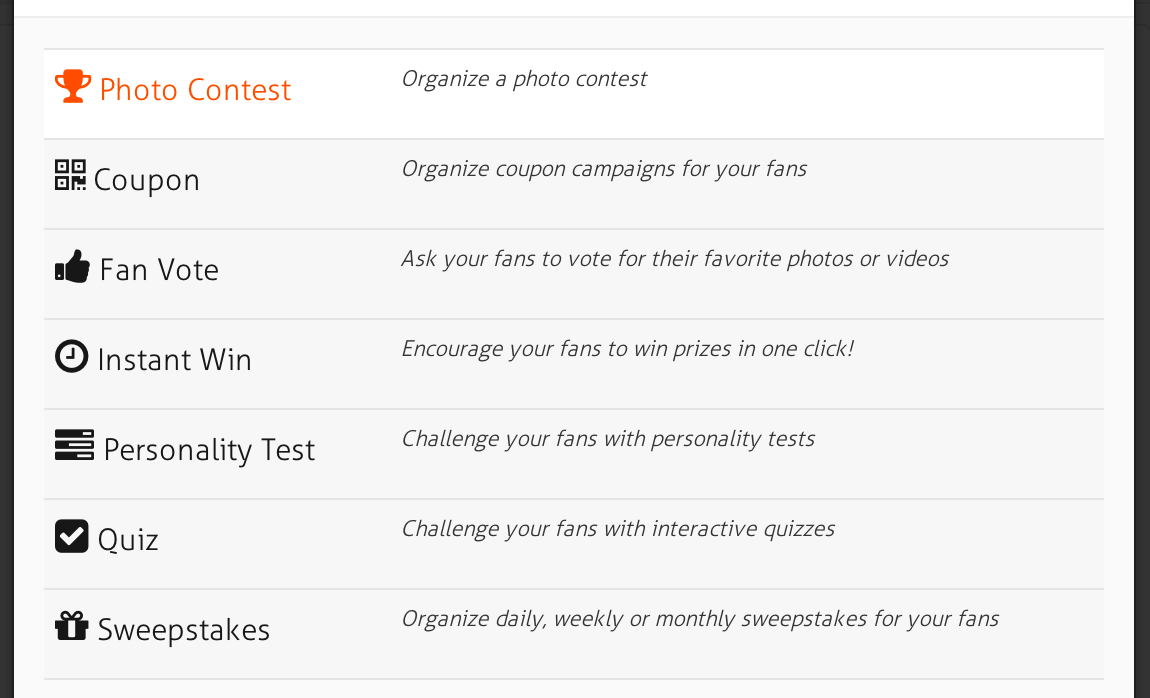Screen dimensions: 1150x698
Task: Open the Sweepstakes campaign option
Action: [x=183, y=629]
